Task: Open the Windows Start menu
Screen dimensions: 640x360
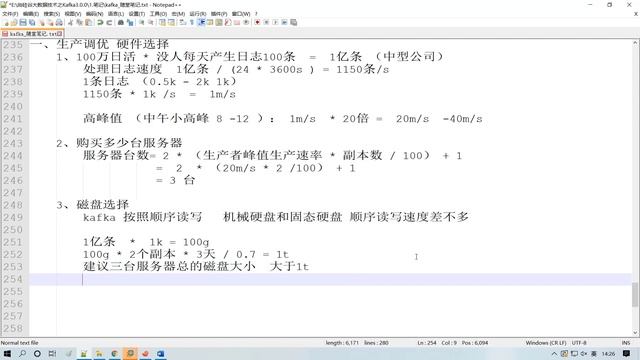Action: (7, 353)
